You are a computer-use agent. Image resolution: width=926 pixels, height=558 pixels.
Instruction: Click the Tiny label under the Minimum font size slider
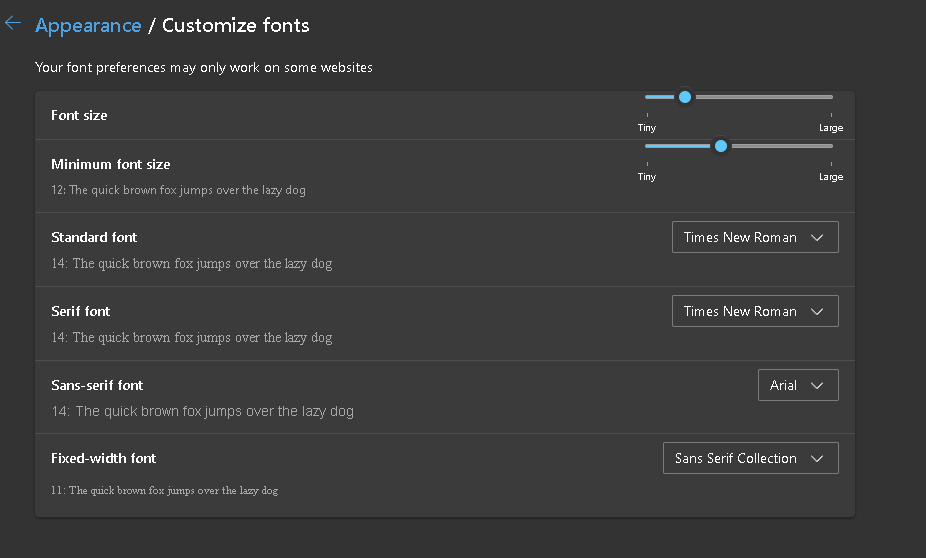(647, 177)
